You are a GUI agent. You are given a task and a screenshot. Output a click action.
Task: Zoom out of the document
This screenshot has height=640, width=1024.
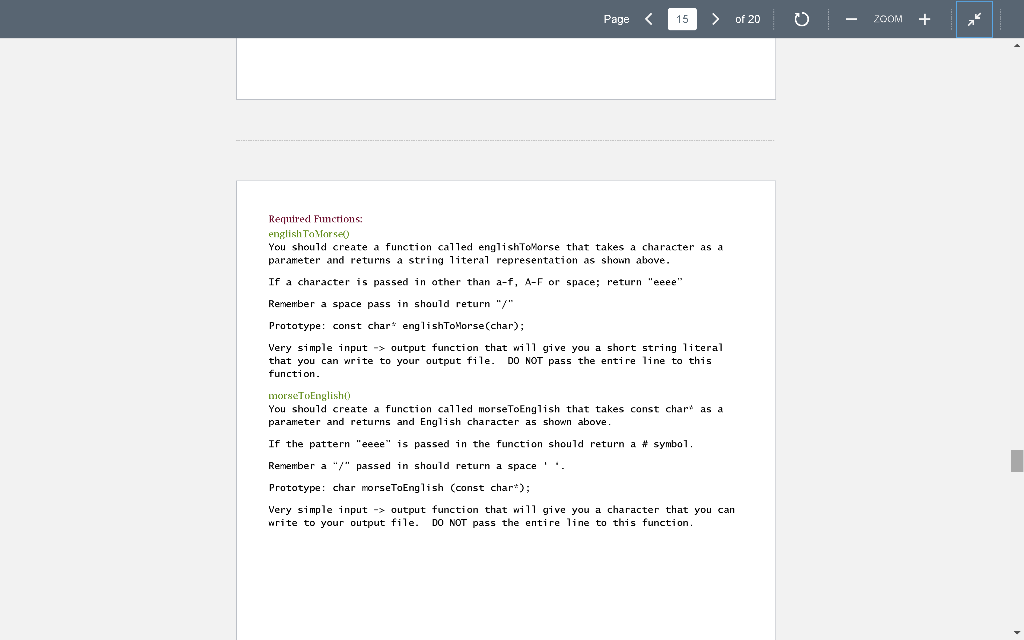pyautogui.click(x=851, y=18)
